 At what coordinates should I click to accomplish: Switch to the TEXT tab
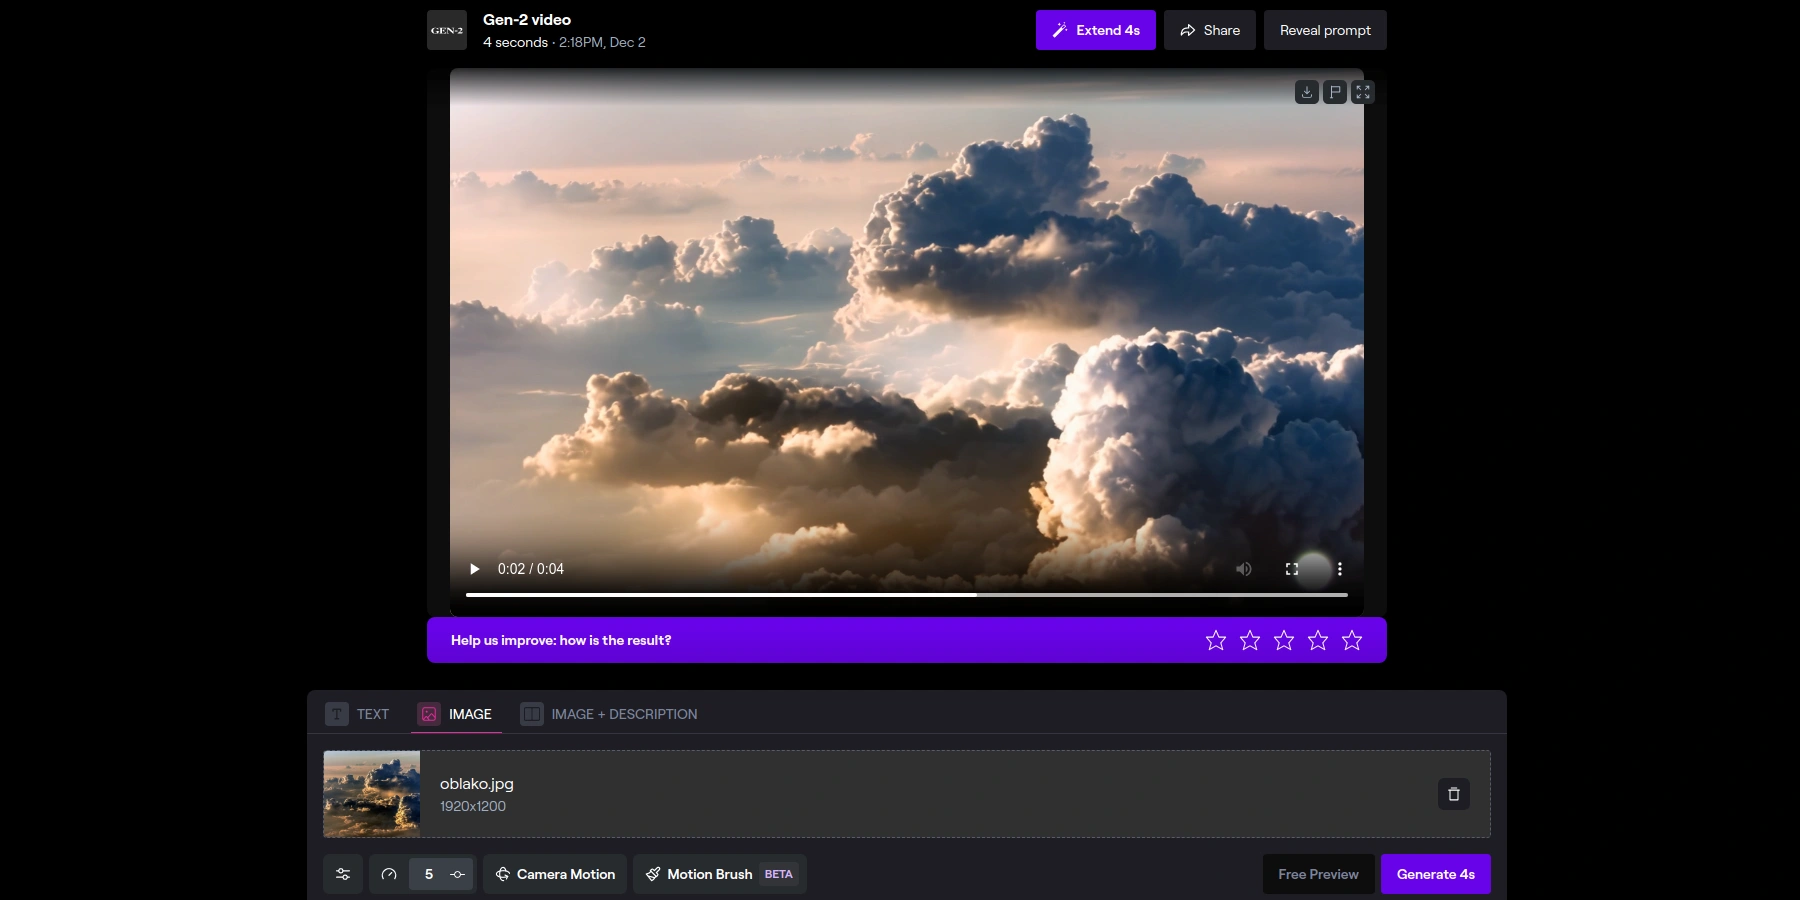pyautogui.click(x=358, y=714)
